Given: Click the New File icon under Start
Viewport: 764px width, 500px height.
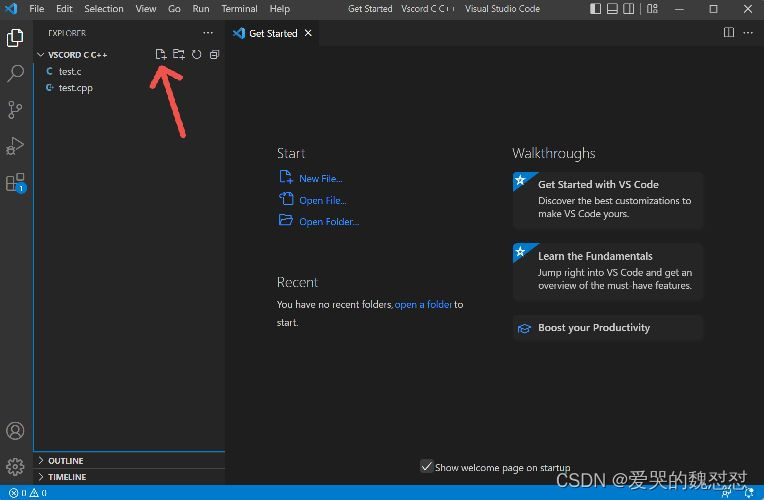Looking at the screenshot, I should pyautogui.click(x=286, y=177).
